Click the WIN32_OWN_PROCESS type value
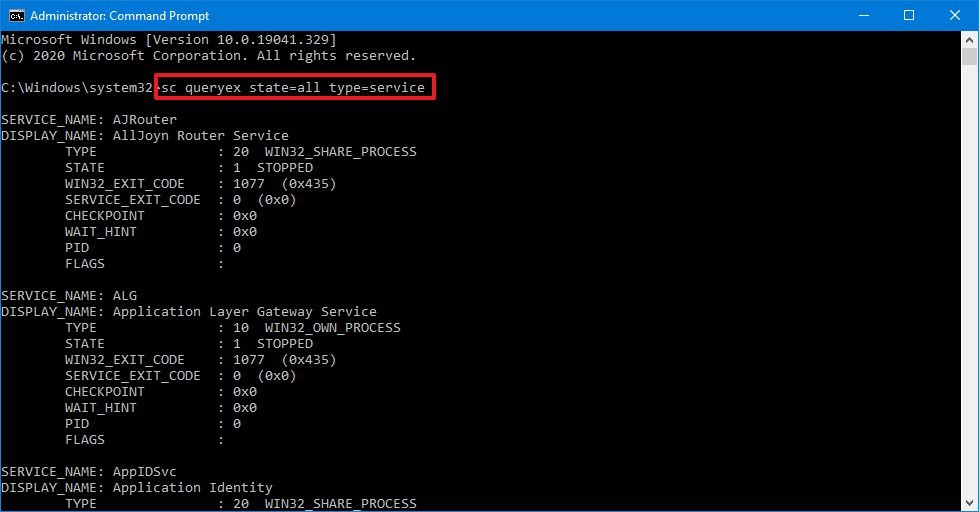This screenshot has width=979, height=512. (332, 328)
